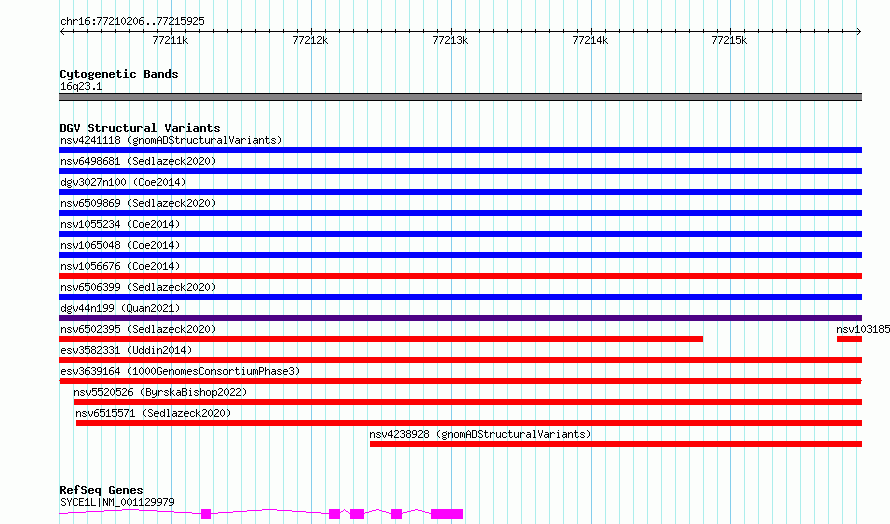Click the 77211k ruler tick label

[170, 40]
